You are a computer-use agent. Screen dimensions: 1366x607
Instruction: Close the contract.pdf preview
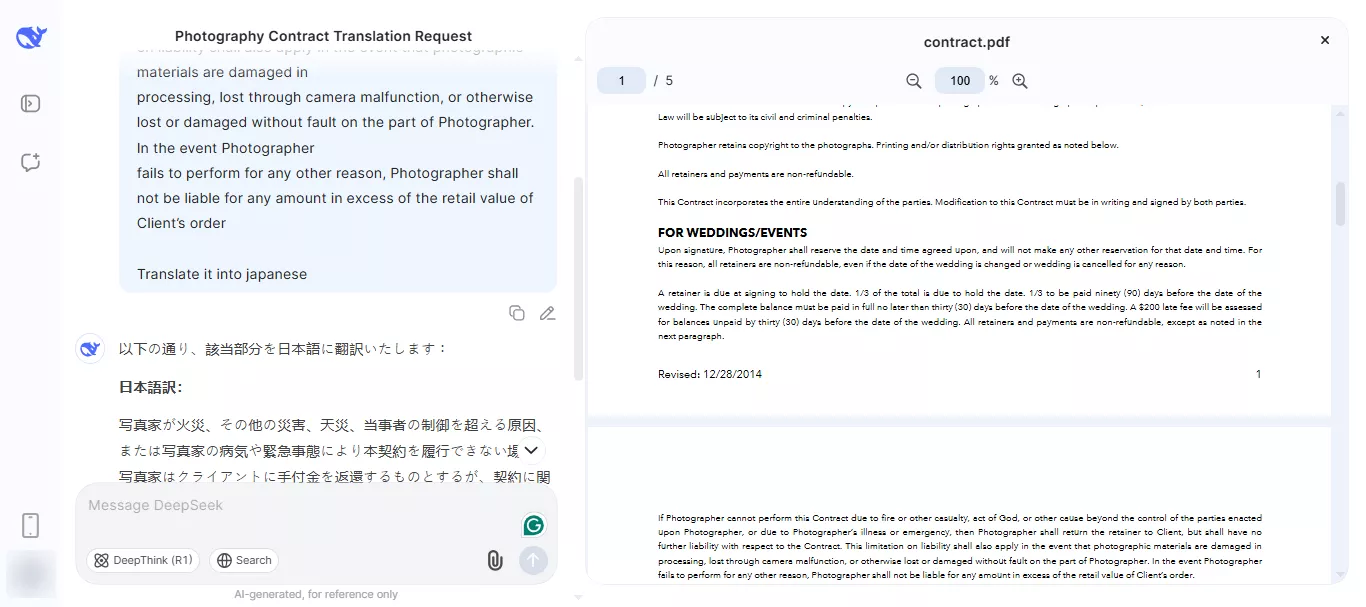pyautogui.click(x=1325, y=40)
